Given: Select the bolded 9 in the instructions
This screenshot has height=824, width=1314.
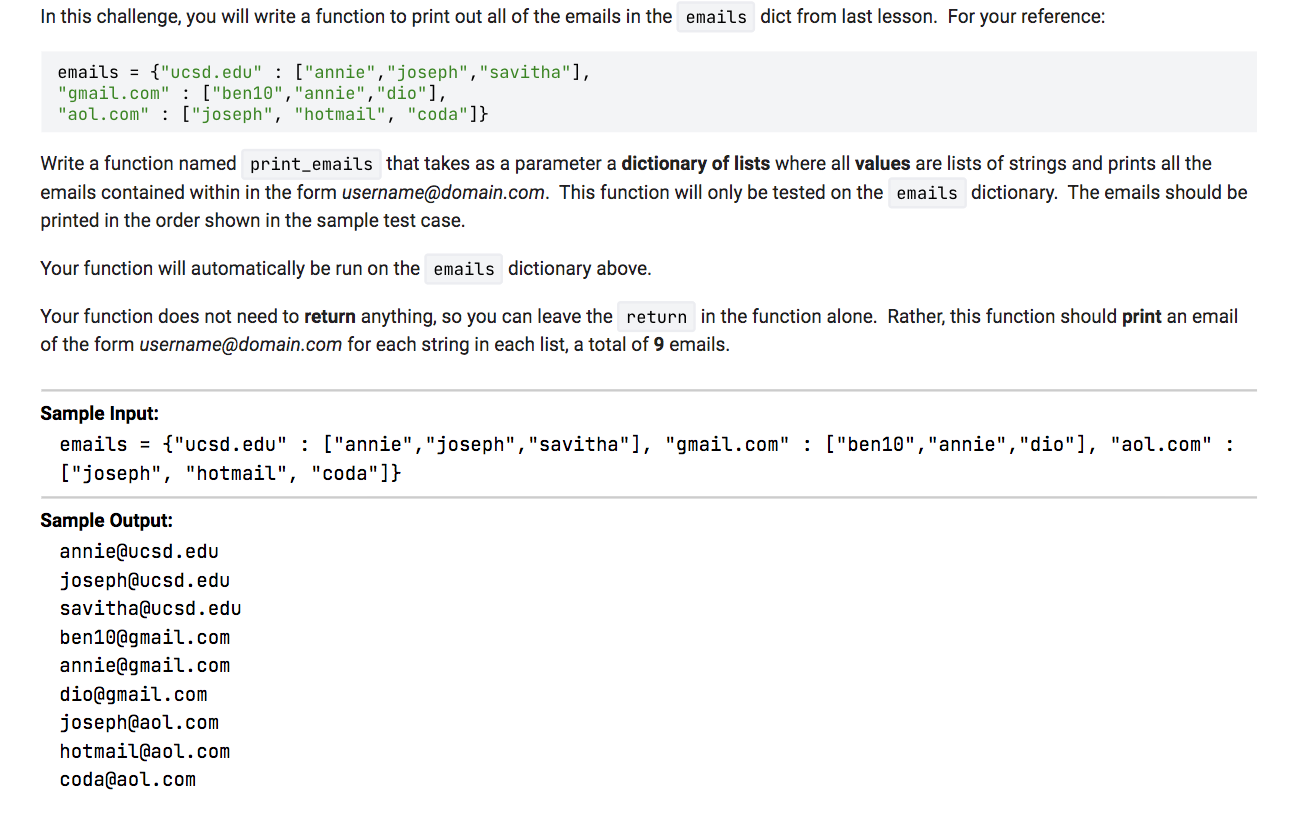Looking at the screenshot, I should pyautogui.click(x=658, y=344).
